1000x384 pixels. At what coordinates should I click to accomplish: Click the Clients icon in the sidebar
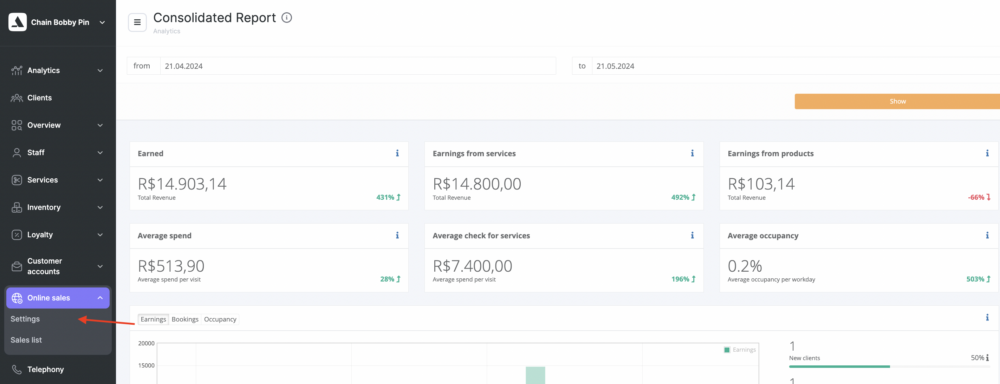tap(17, 98)
